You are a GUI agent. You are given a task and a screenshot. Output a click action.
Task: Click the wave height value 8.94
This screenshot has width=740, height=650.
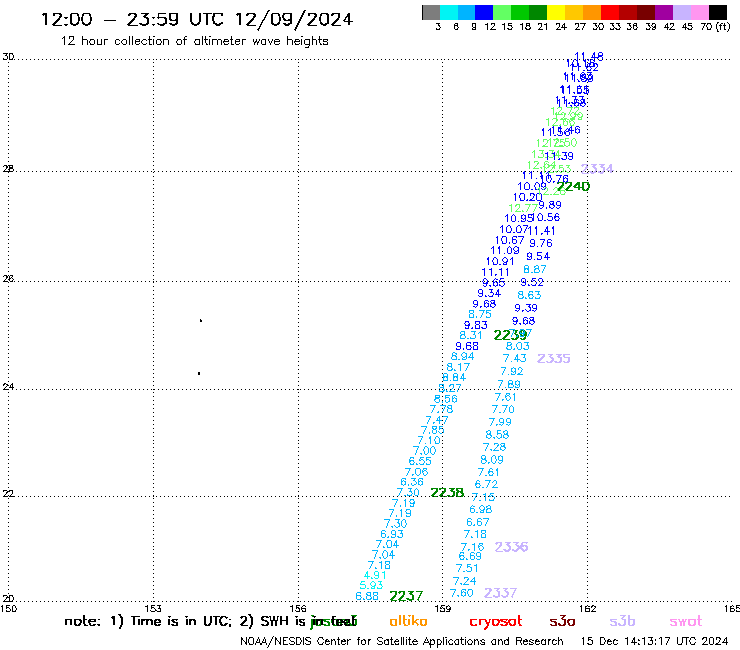(x=462, y=357)
